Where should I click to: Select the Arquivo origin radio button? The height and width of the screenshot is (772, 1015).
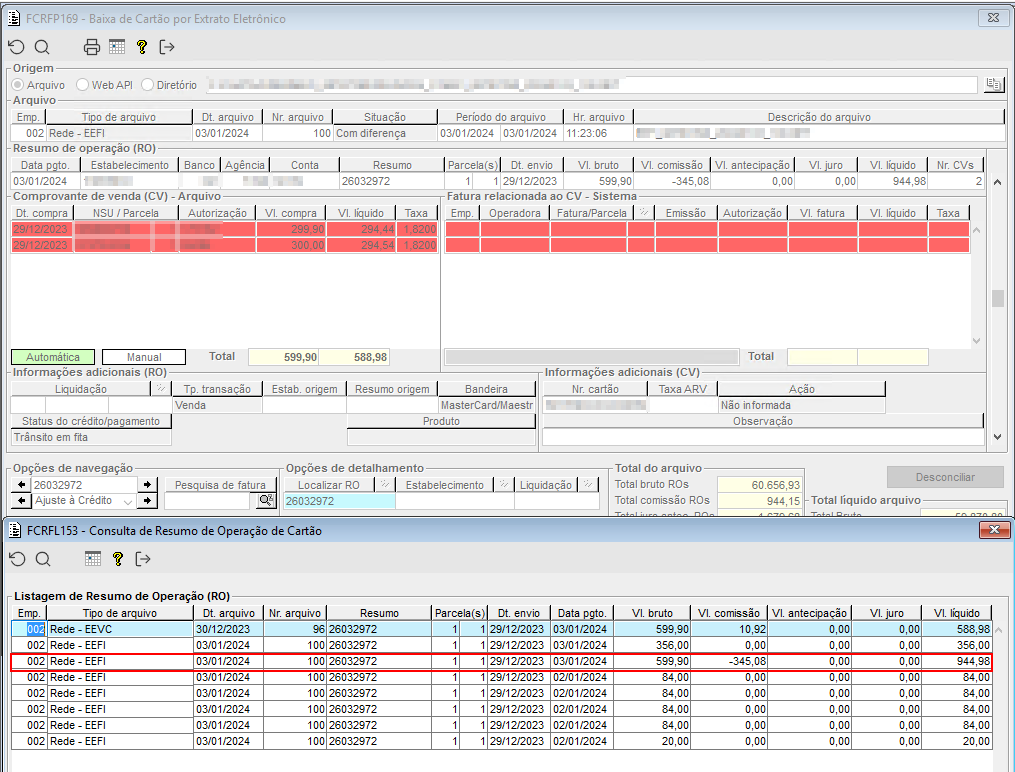coord(18,85)
